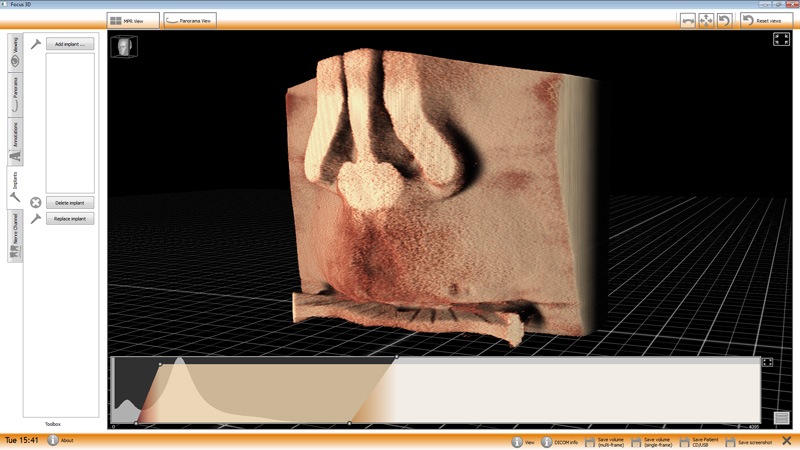The height and width of the screenshot is (450, 800).
Task: Open DICOM info
Action: pos(547,441)
